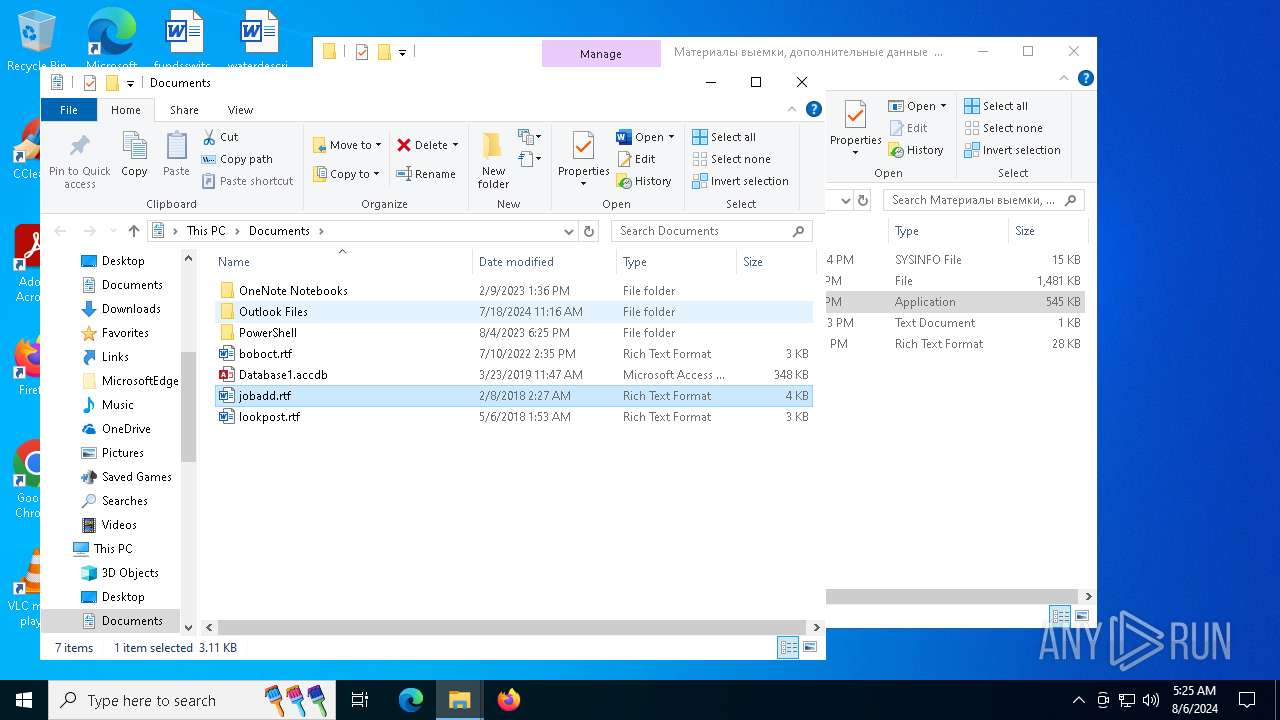Screen dimensions: 1280x720
Task: Pin to Quick access in Documents ribbon
Action: click(80, 160)
